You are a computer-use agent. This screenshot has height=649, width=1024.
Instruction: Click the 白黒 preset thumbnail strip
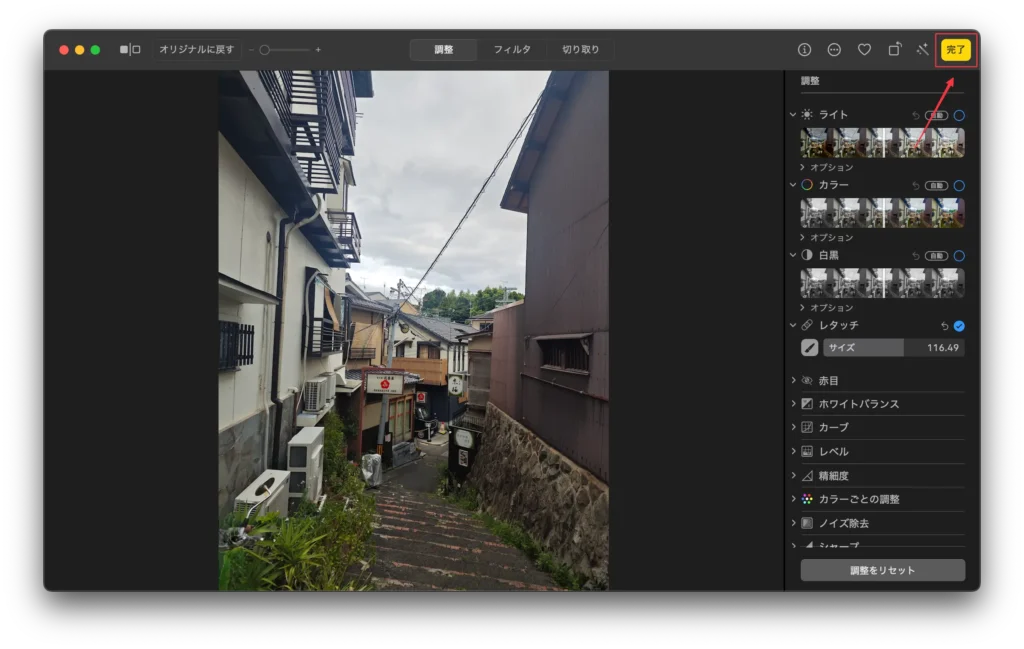(882, 282)
